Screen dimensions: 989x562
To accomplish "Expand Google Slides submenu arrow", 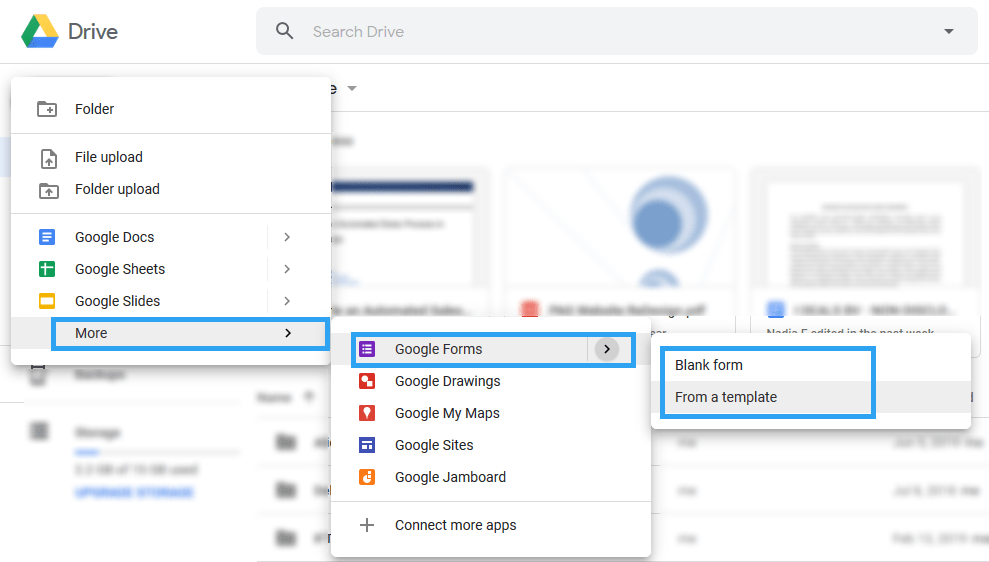I will (x=287, y=301).
